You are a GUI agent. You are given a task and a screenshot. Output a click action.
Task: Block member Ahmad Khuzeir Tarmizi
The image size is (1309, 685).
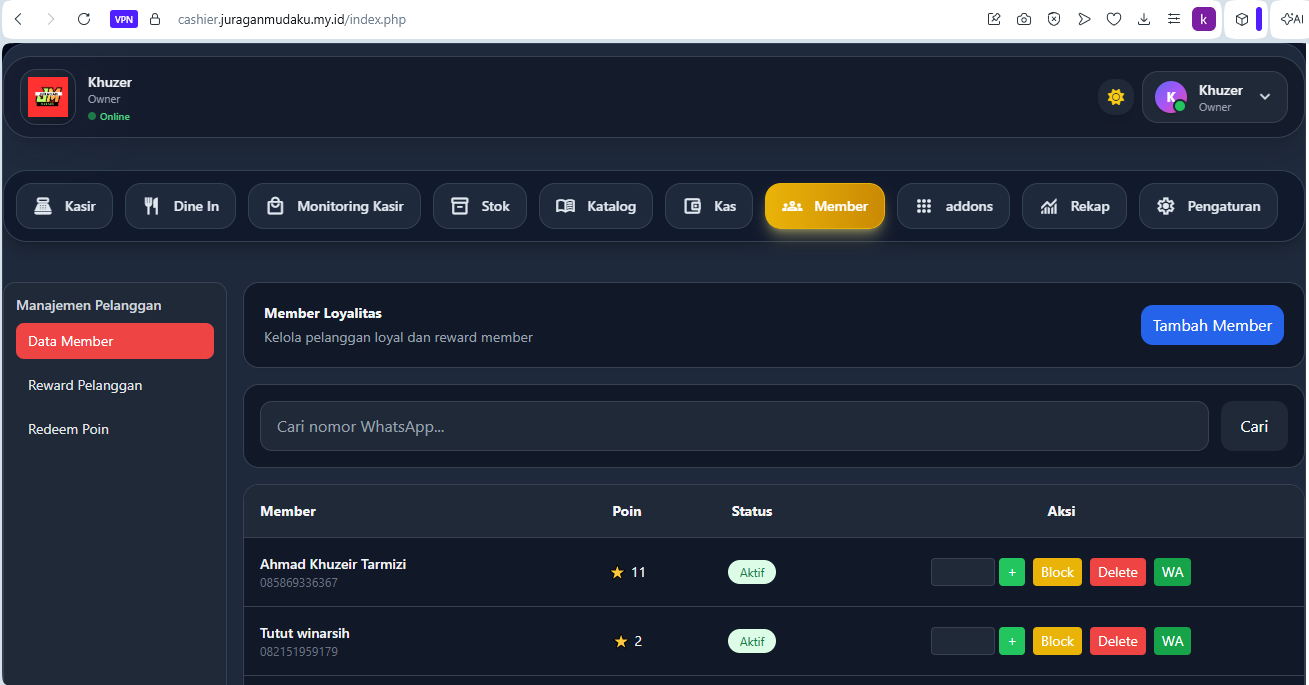point(1057,572)
